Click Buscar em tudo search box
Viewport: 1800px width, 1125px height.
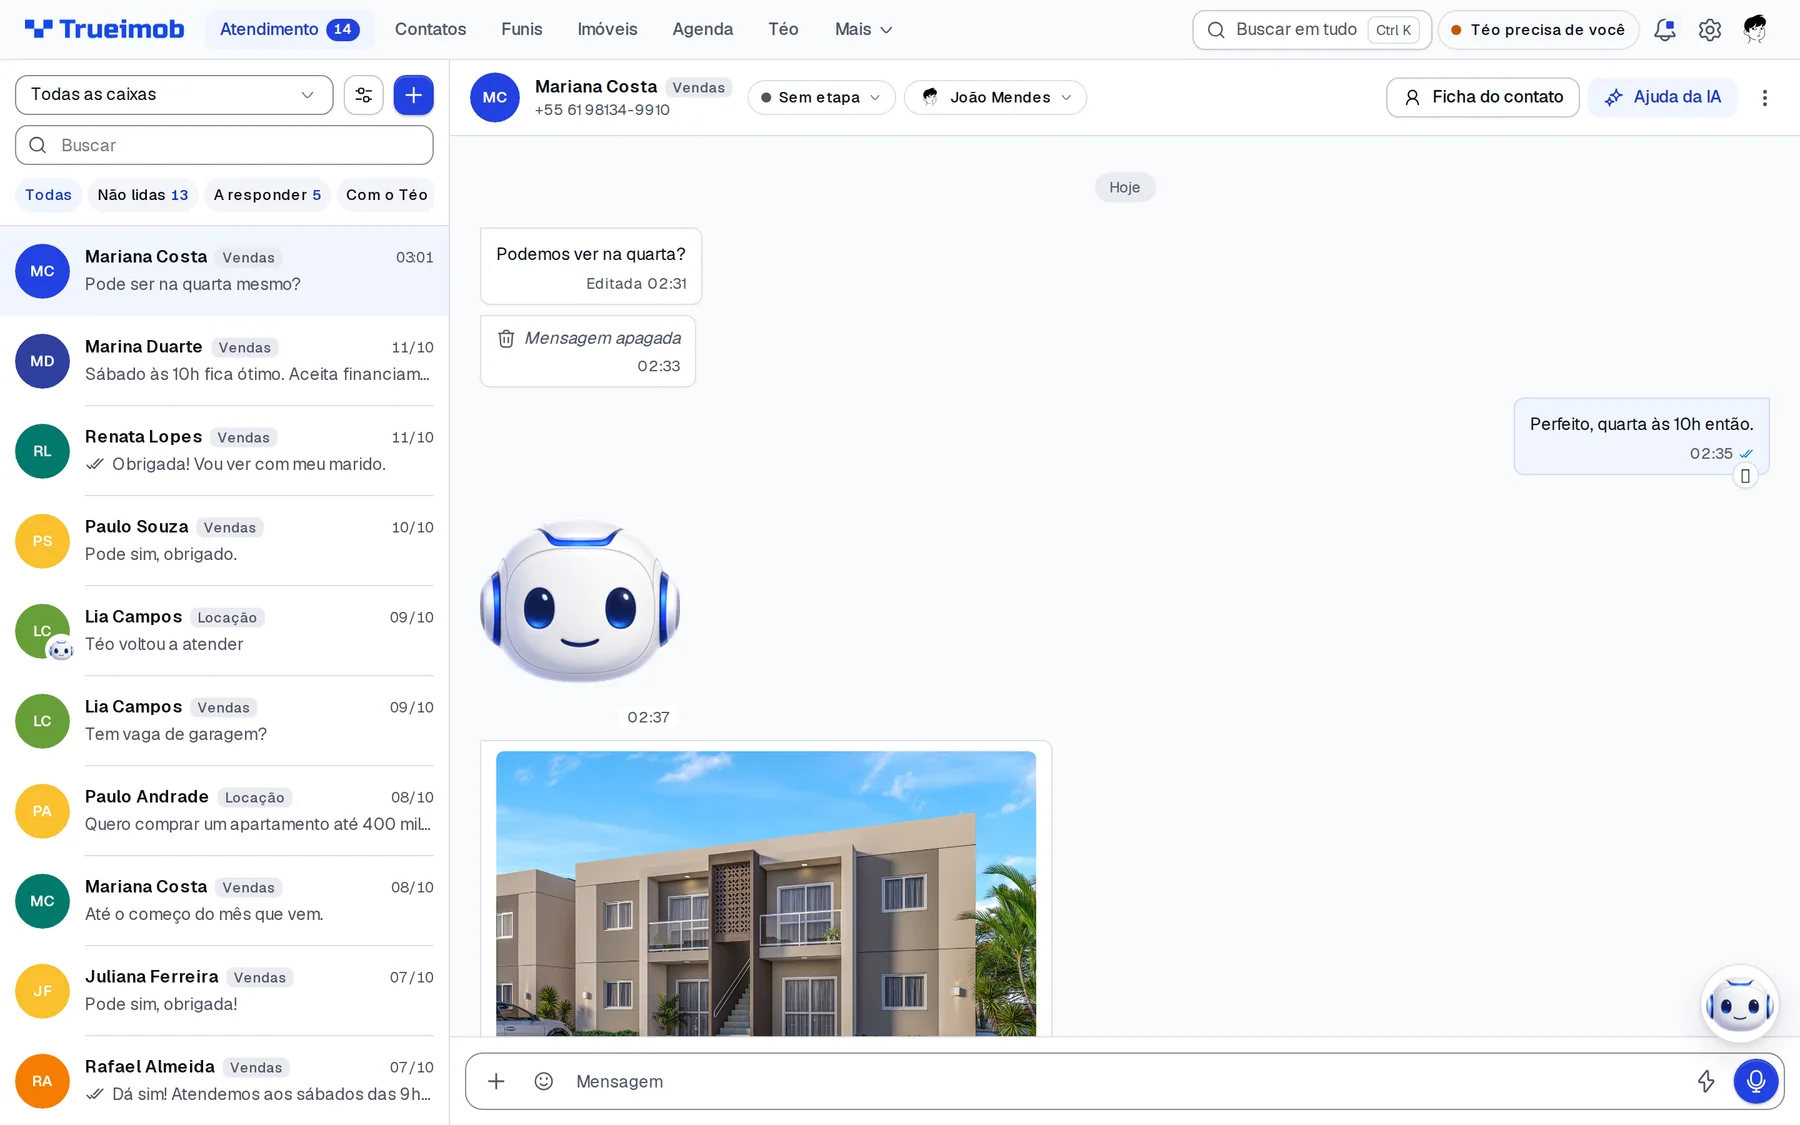point(1312,30)
